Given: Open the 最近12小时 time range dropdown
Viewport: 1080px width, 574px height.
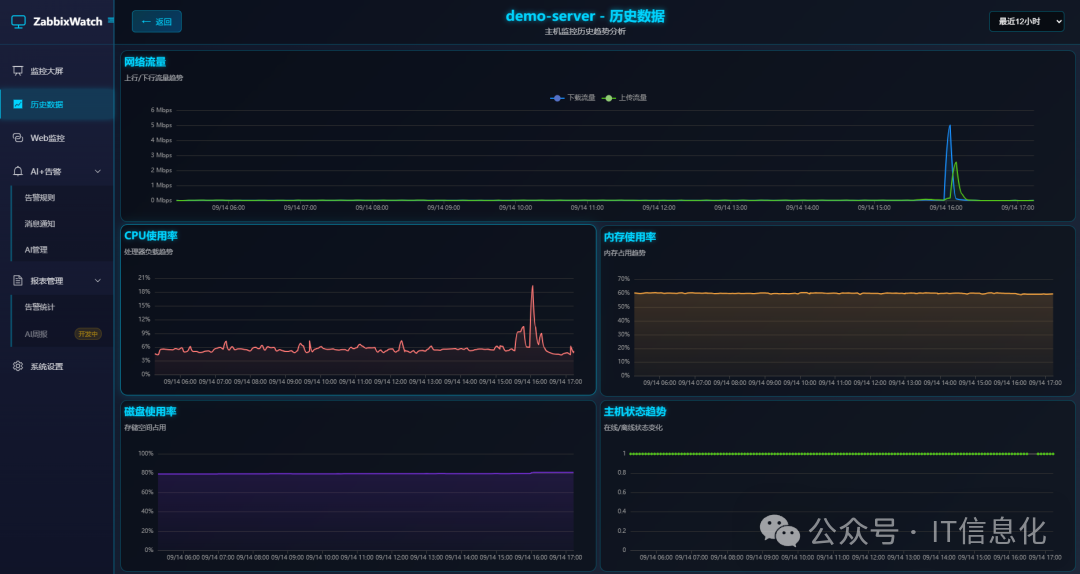Looking at the screenshot, I should 1026,21.
